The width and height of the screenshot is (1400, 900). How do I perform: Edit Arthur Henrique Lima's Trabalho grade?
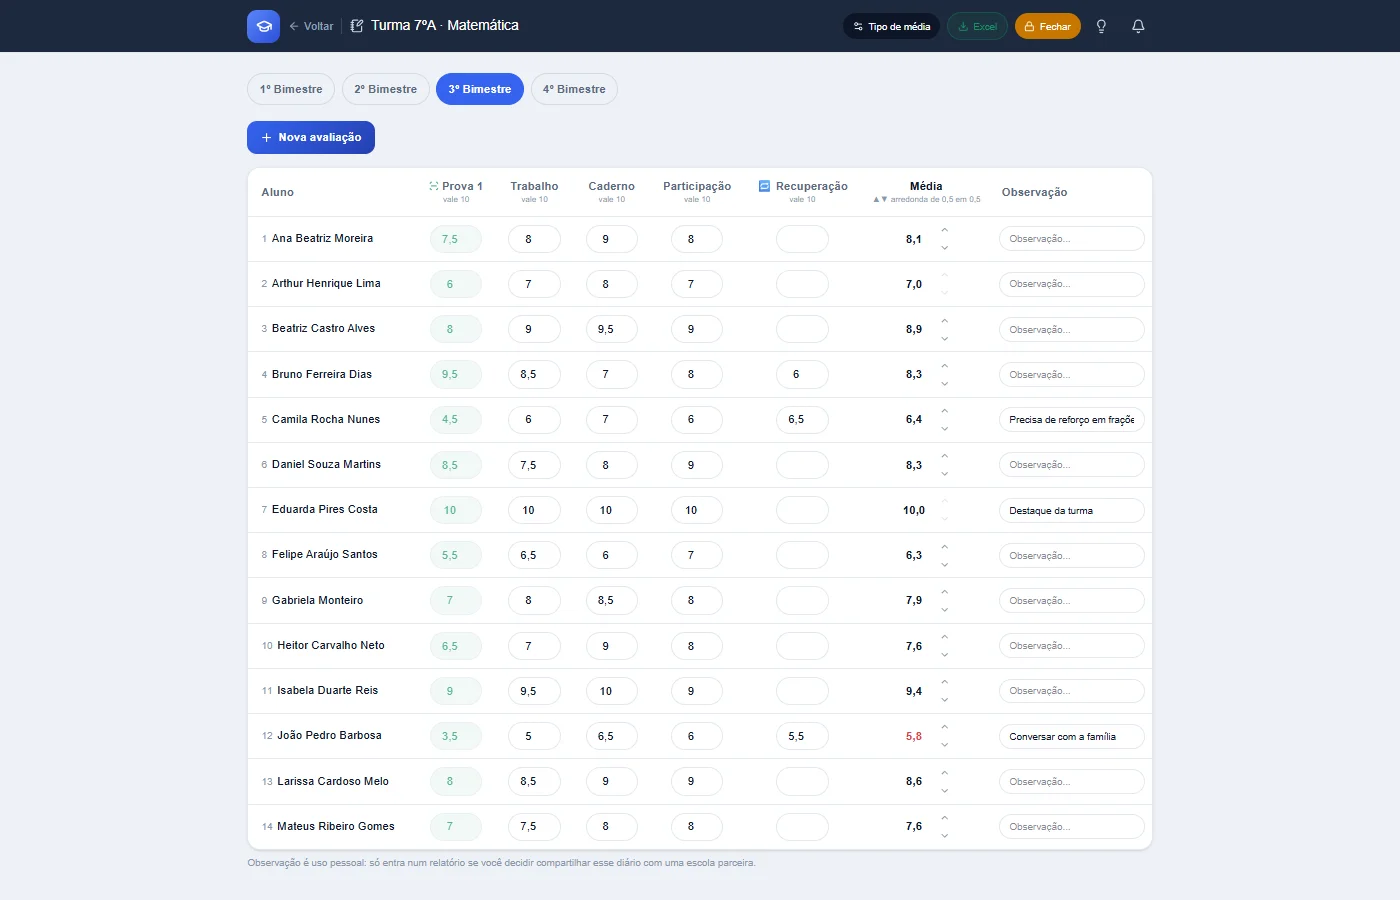[534, 284]
